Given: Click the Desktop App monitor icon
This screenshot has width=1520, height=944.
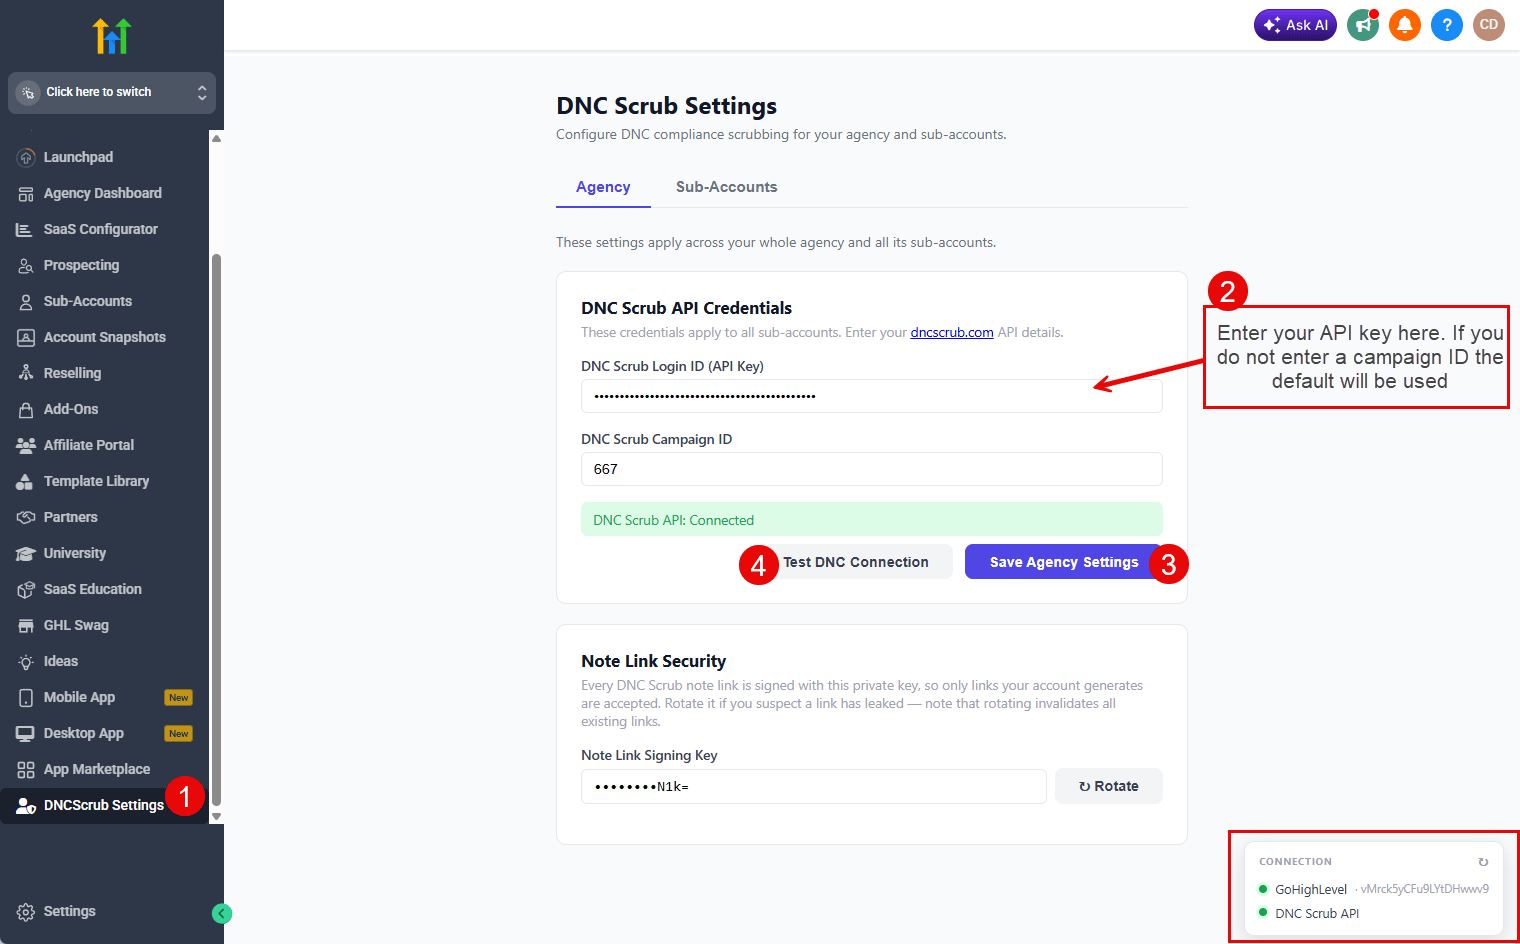Looking at the screenshot, I should (x=26, y=733).
